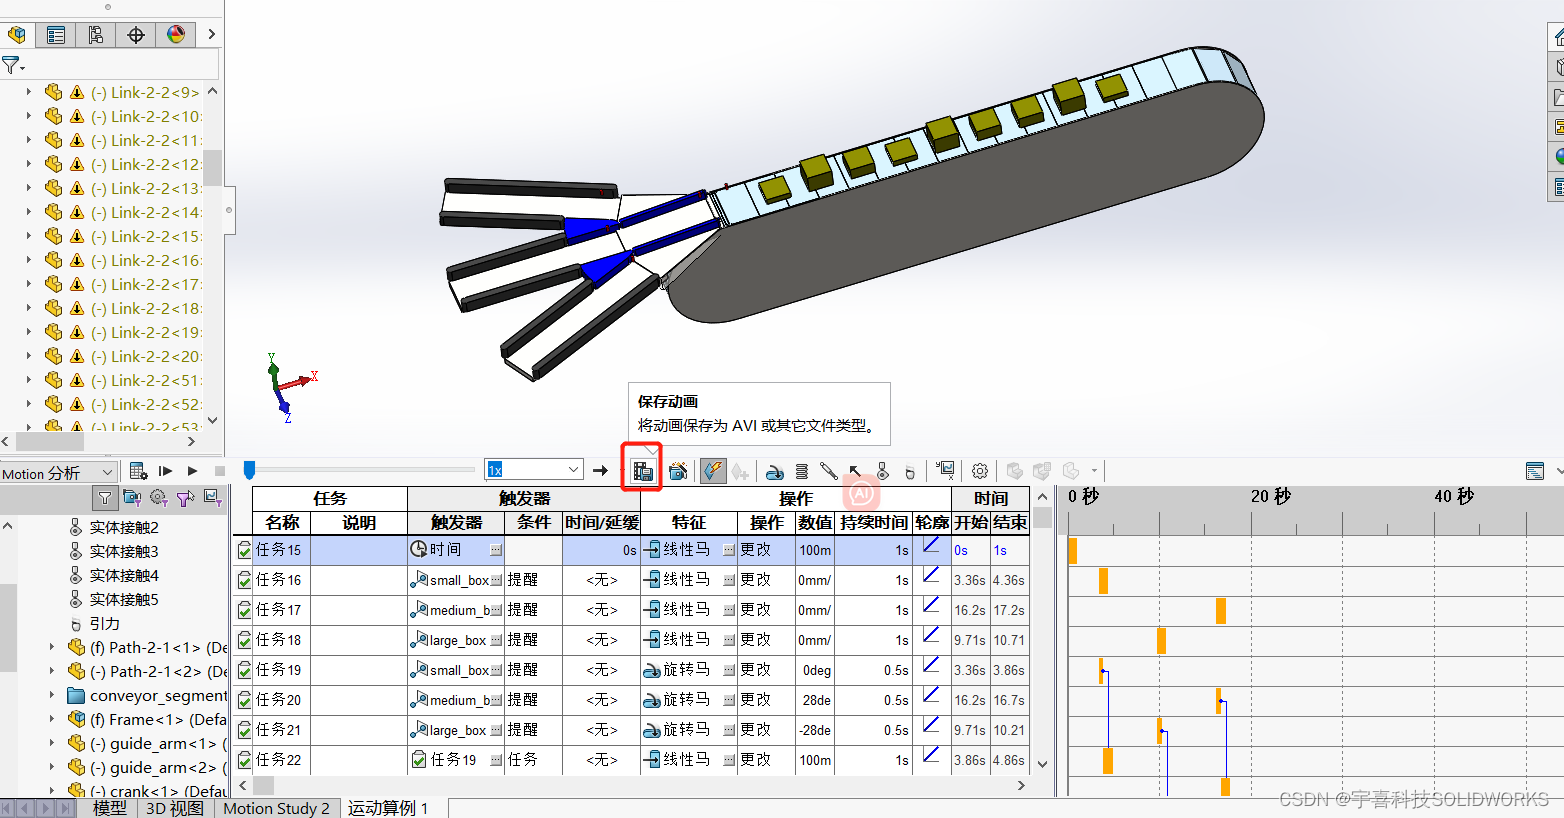The height and width of the screenshot is (818, 1564).
Task: Add a motor to the study
Action: (x=774, y=471)
